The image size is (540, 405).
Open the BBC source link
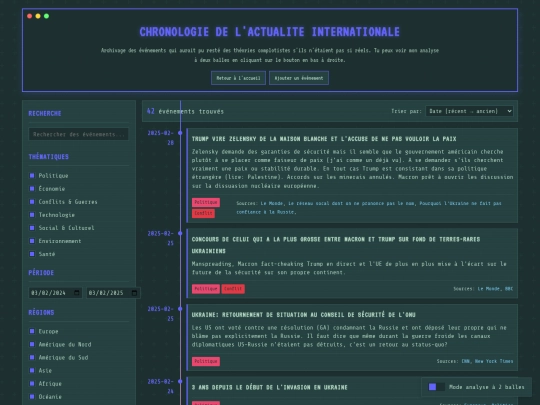tap(509, 289)
